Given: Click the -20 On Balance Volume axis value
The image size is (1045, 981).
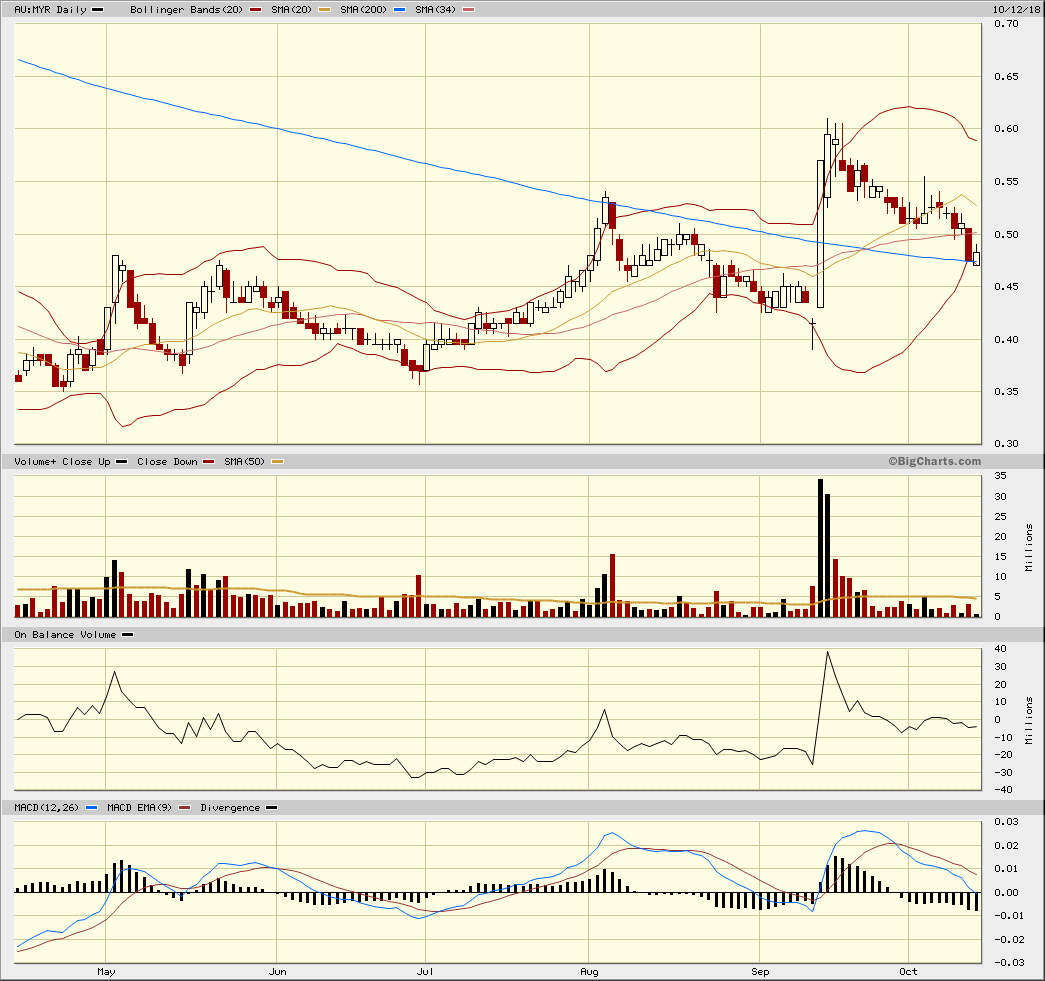Looking at the screenshot, I should click(1003, 754).
